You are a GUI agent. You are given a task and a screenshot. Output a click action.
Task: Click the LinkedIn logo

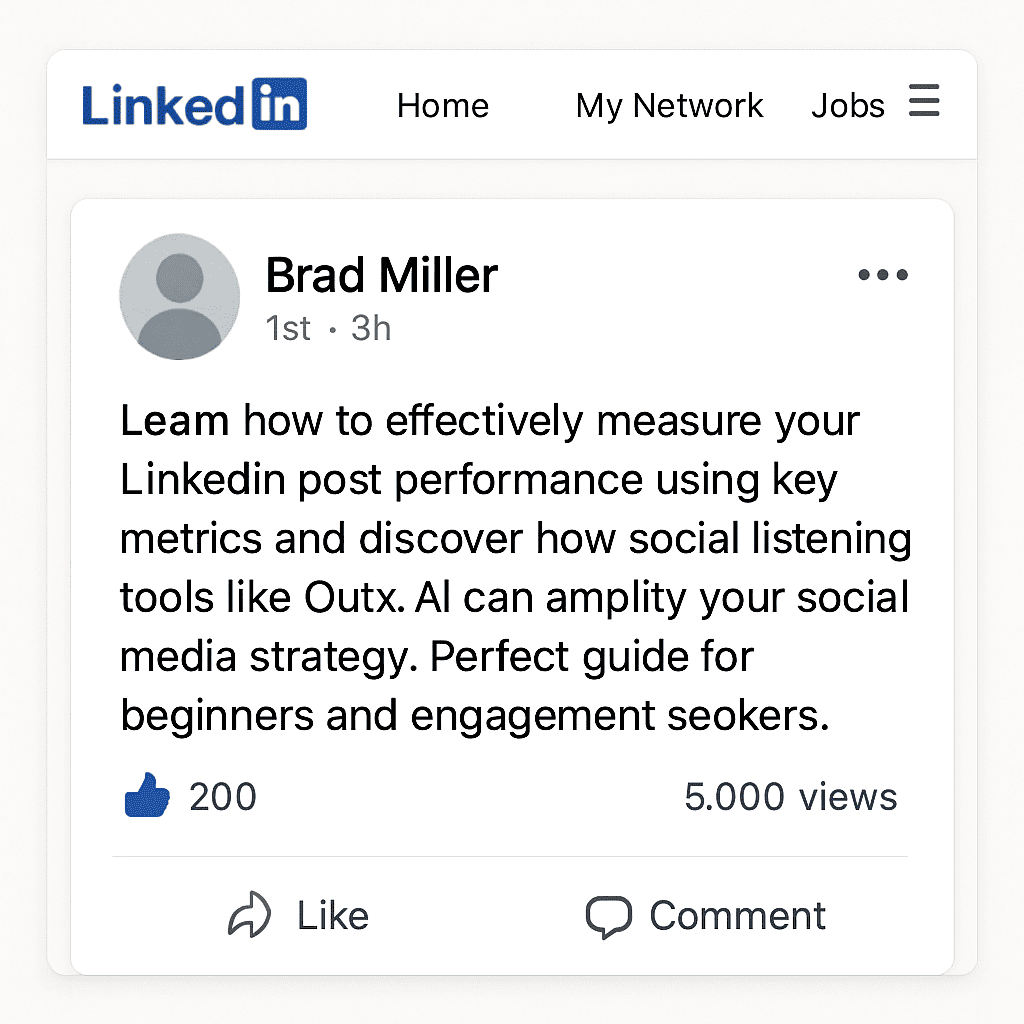coord(194,105)
